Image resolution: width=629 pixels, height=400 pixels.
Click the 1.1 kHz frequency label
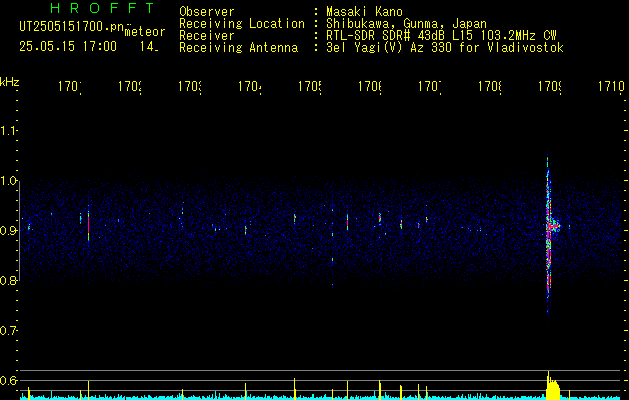8,131
